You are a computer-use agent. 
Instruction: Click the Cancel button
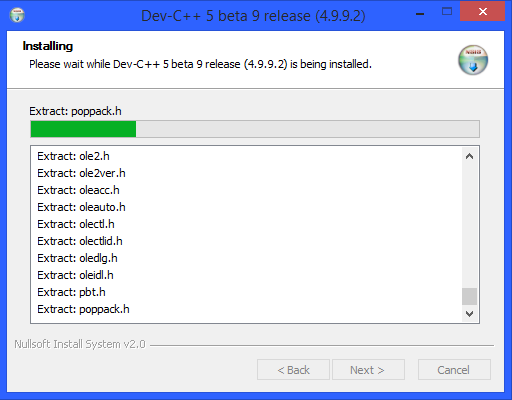pyautogui.click(x=454, y=370)
